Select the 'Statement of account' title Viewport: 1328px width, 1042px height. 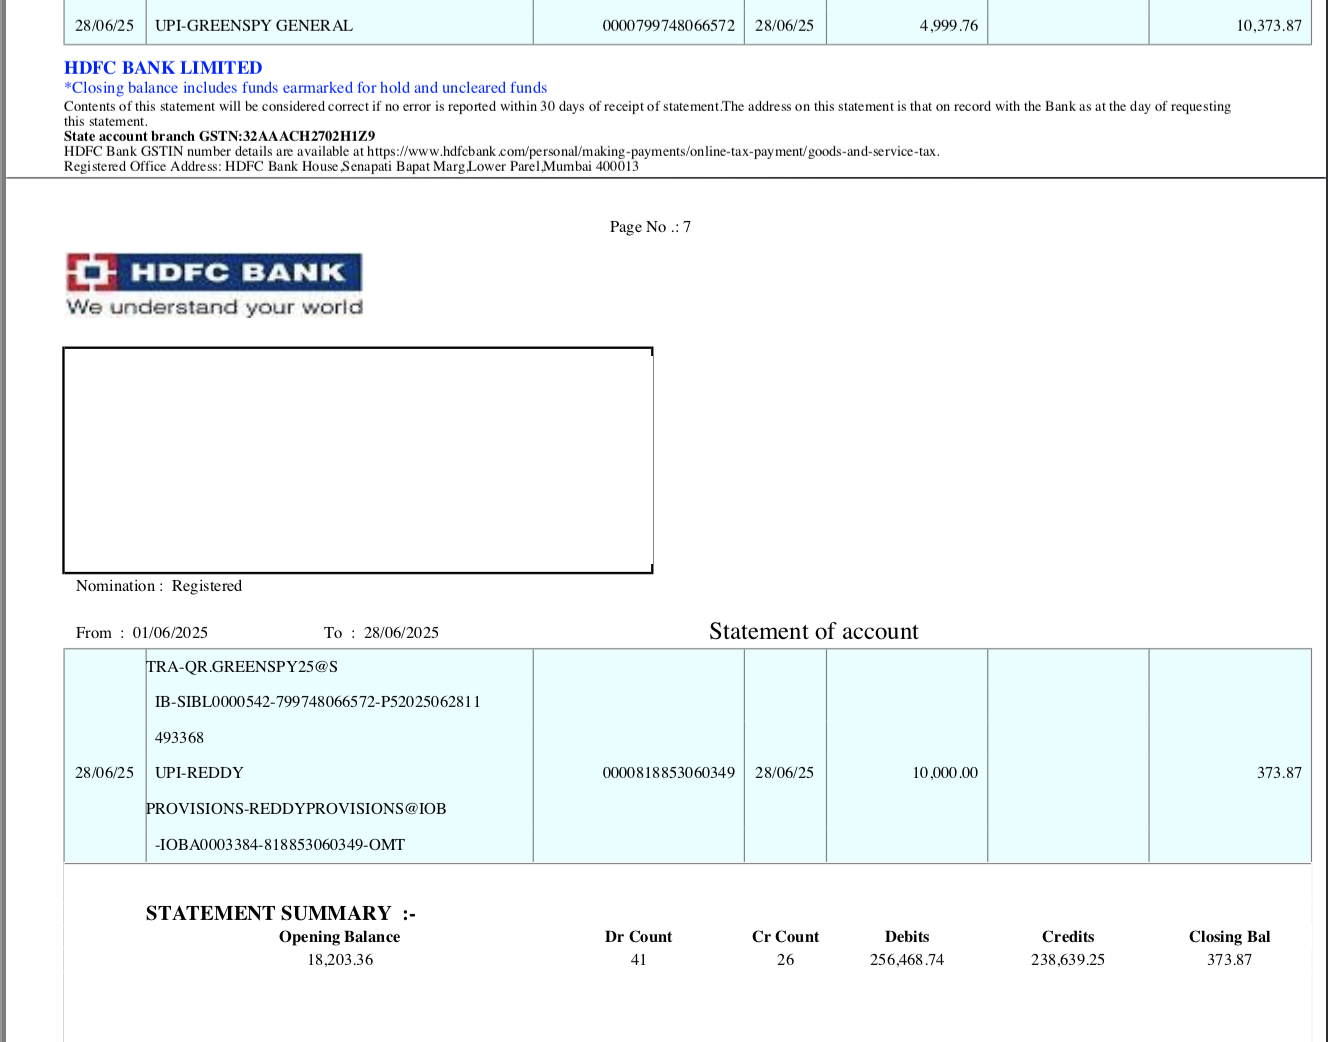tap(813, 631)
